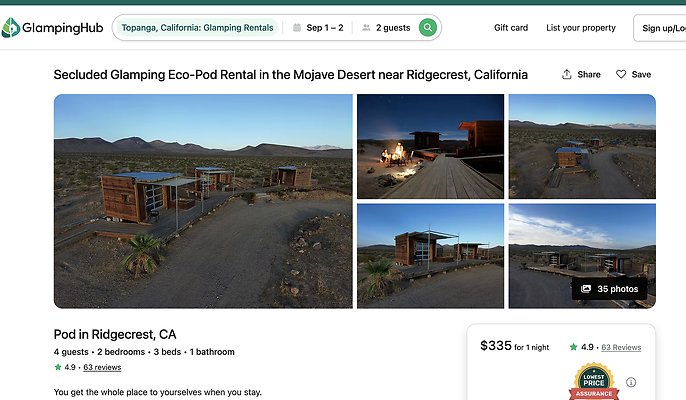Open the 35 photos gallery button

(609, 289)
